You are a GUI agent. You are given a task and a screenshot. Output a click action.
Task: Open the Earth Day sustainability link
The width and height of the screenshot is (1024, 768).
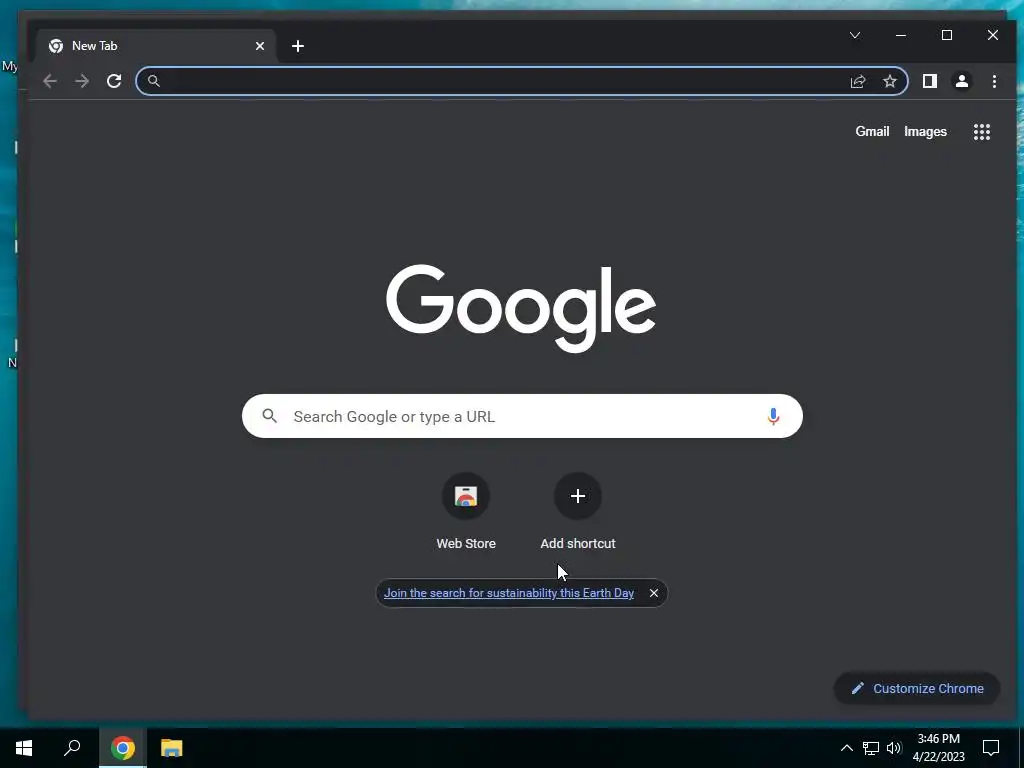509,593
